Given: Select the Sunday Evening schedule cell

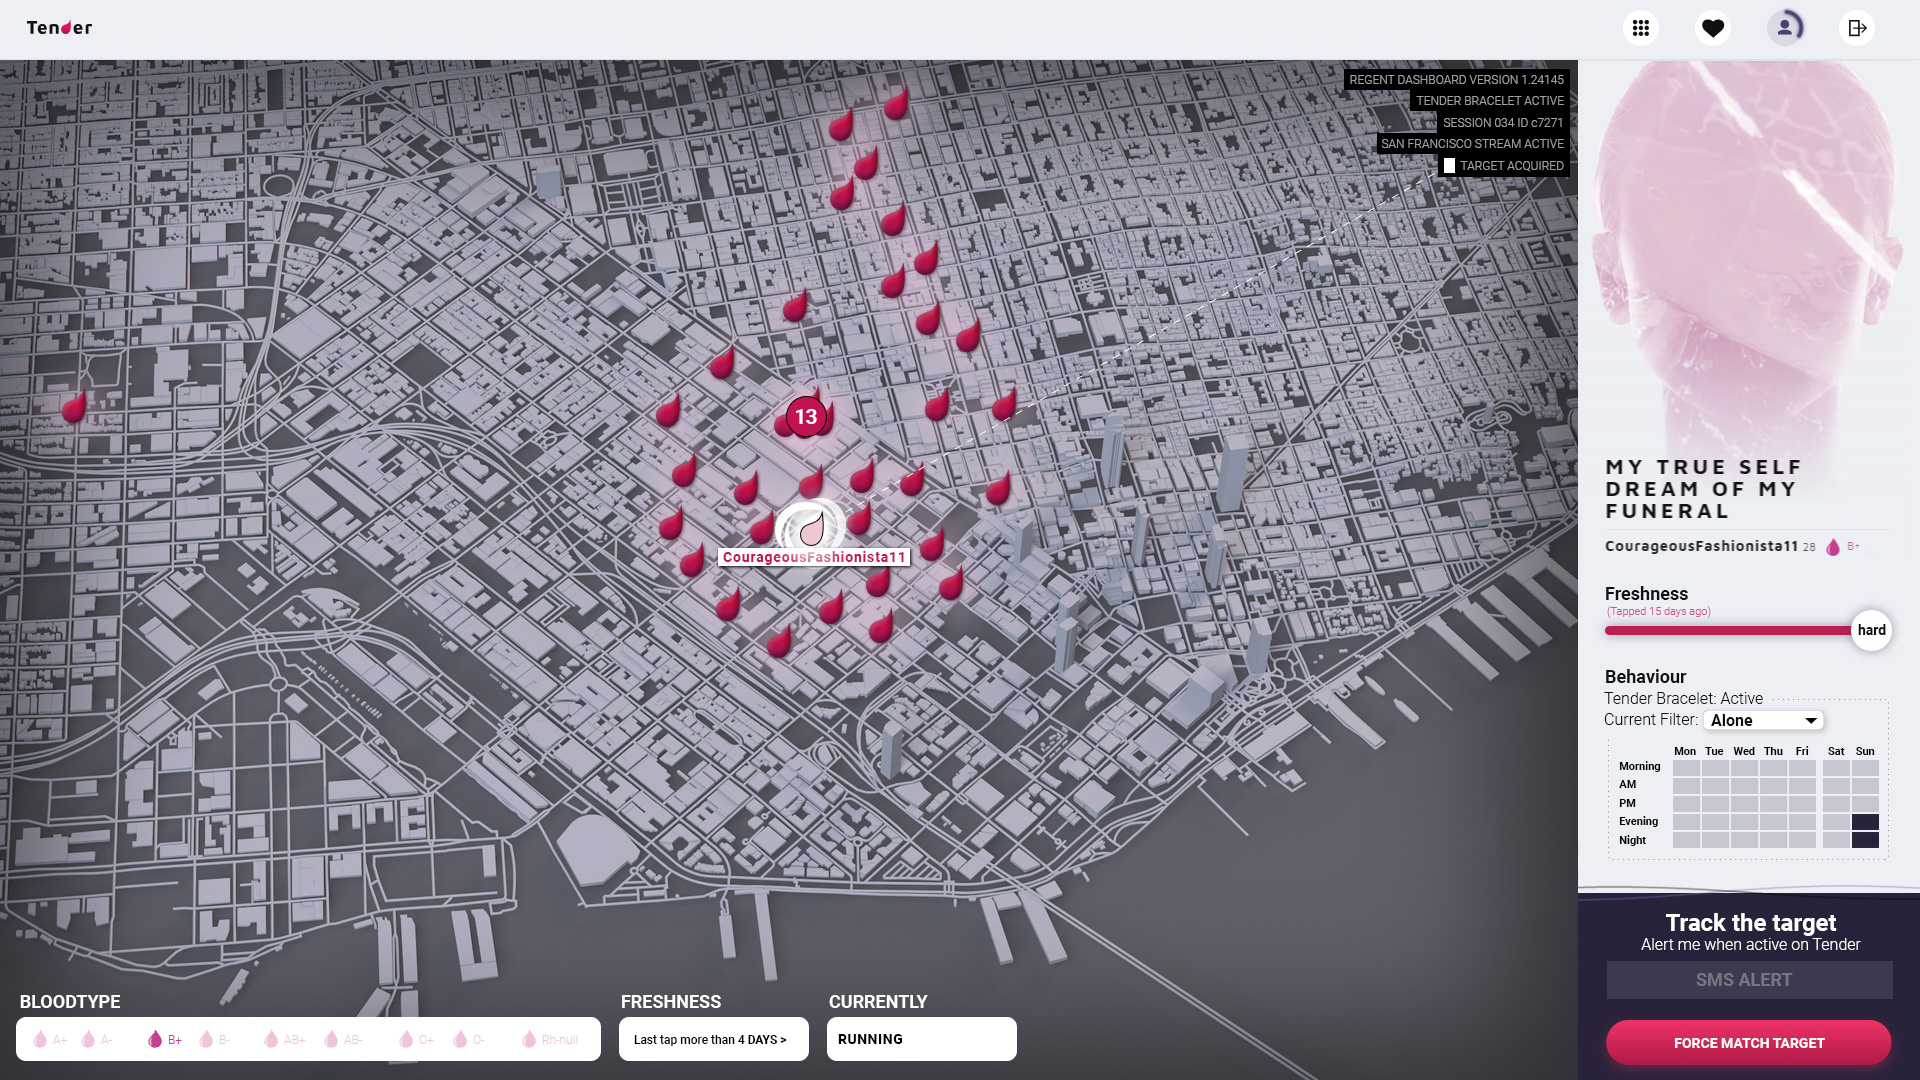Looking at the screenshot, I should [1865, 822].
